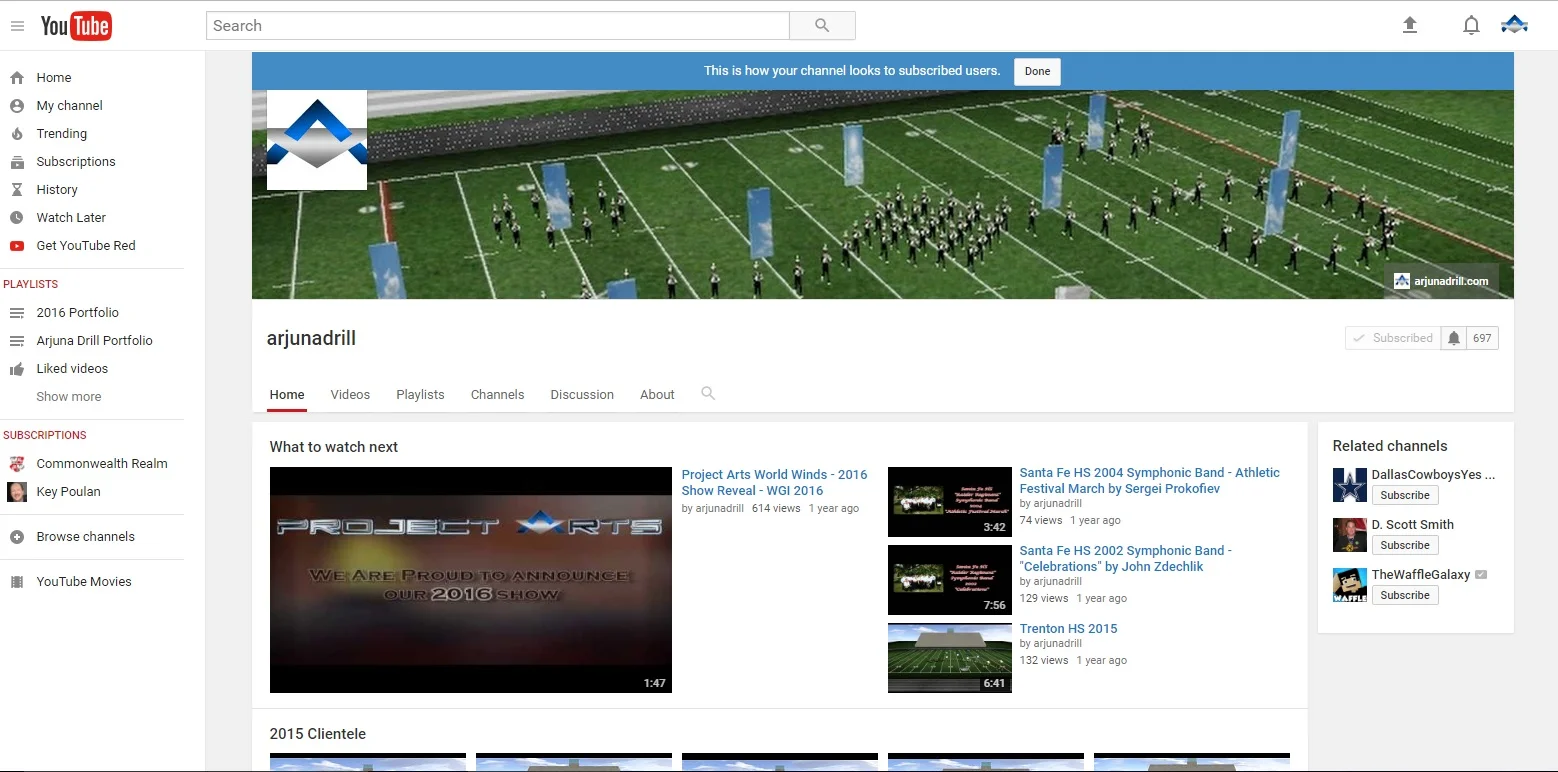Subscribe to TheWaffleGalaxy channel
Image resolution: width=1558 pixels, height=772 pixels.
tap(1405, 595)
